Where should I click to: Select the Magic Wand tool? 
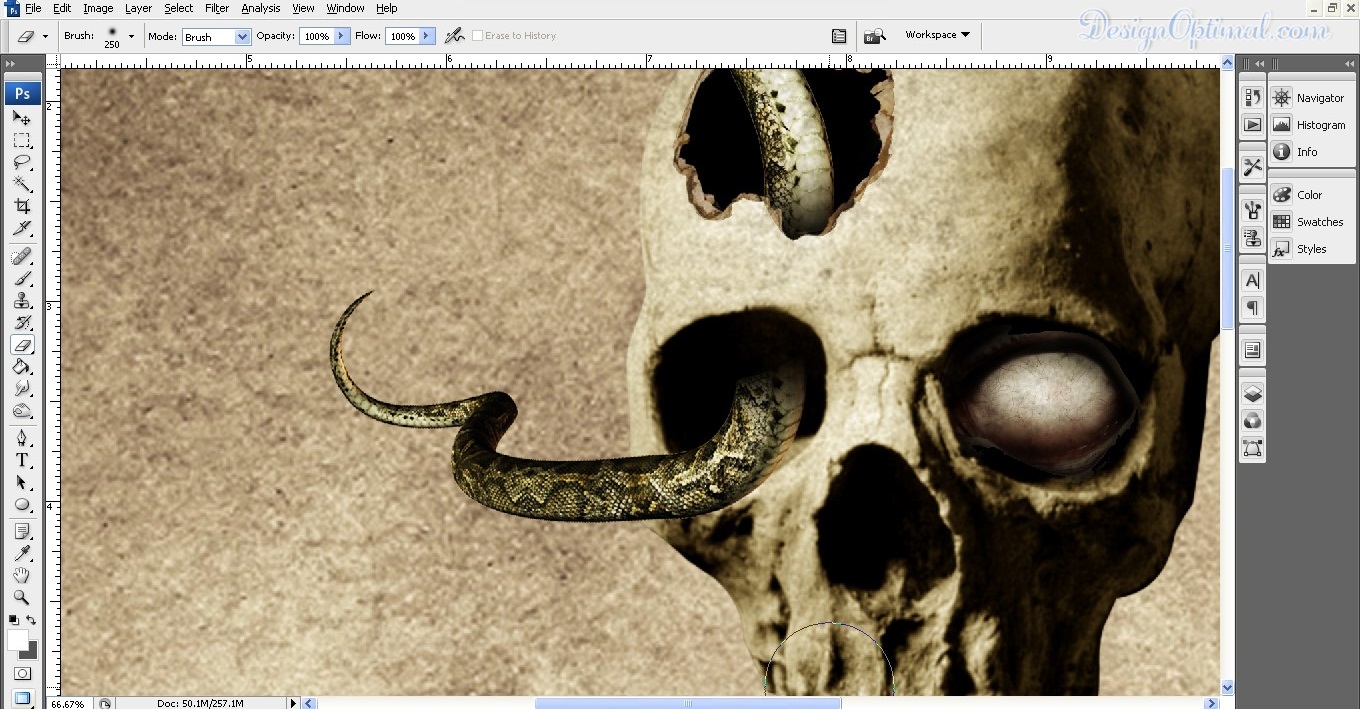click(22, 184)
